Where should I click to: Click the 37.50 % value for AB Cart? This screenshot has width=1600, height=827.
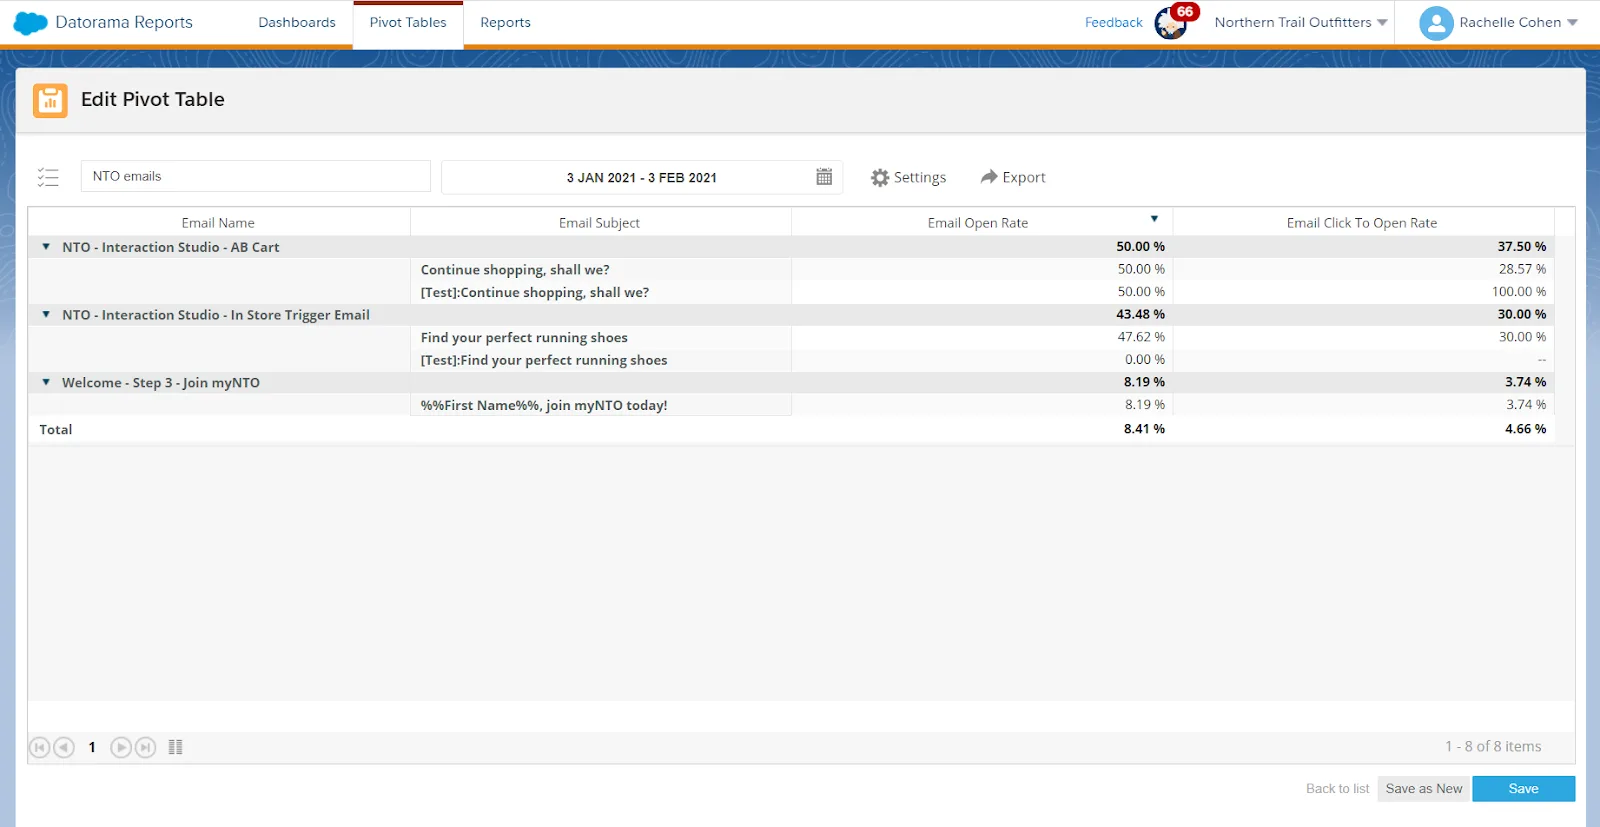[1522, 246]
